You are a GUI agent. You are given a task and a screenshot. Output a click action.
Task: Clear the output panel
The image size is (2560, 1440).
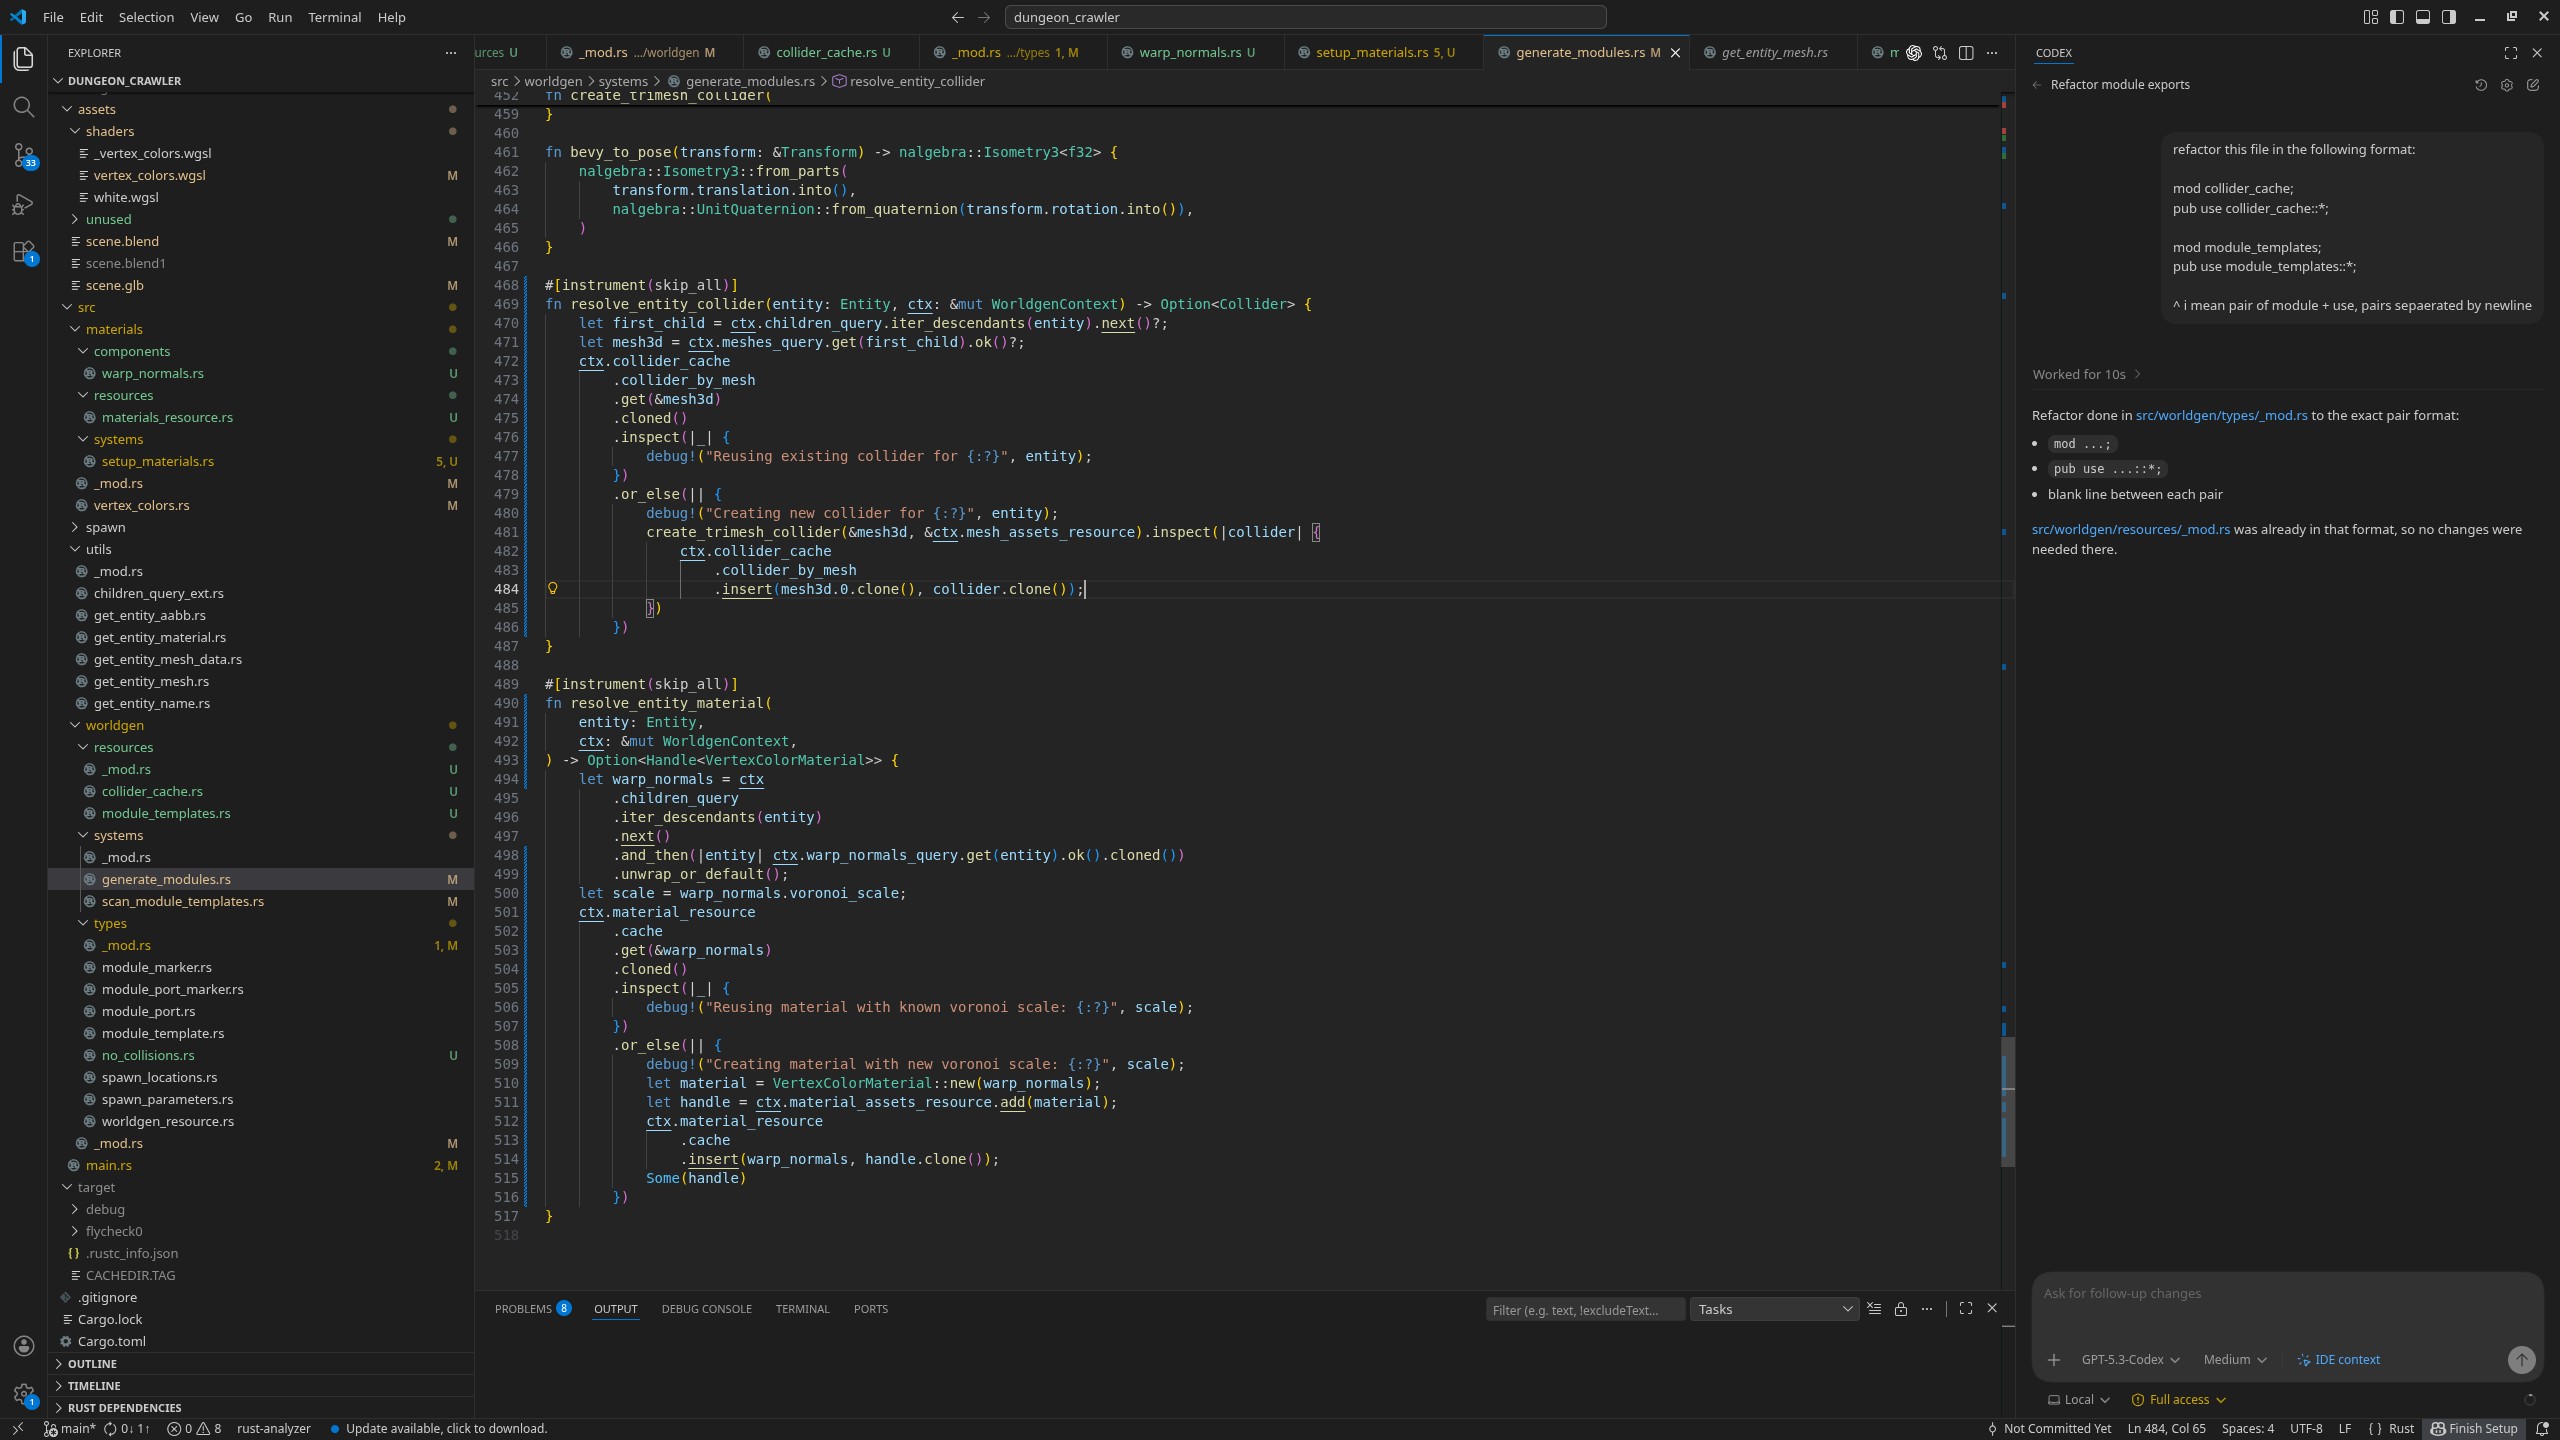(1874, 1309)
